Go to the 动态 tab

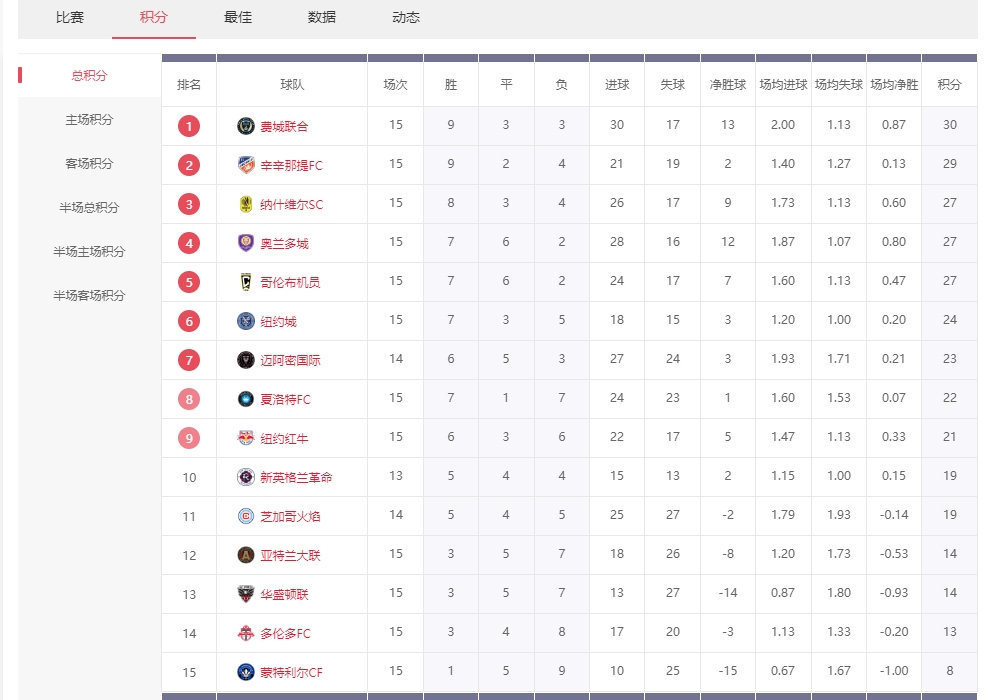tap(406, 17)
